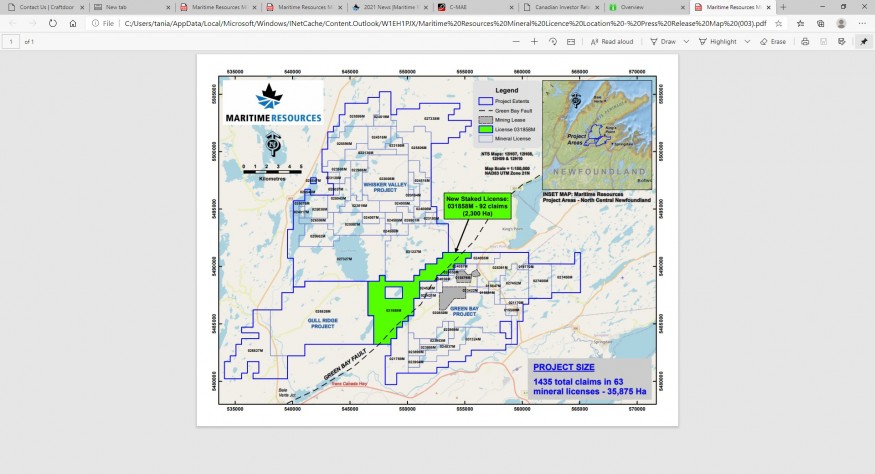Close the Canadian Investor tab
875x474 pixels.
598,7
